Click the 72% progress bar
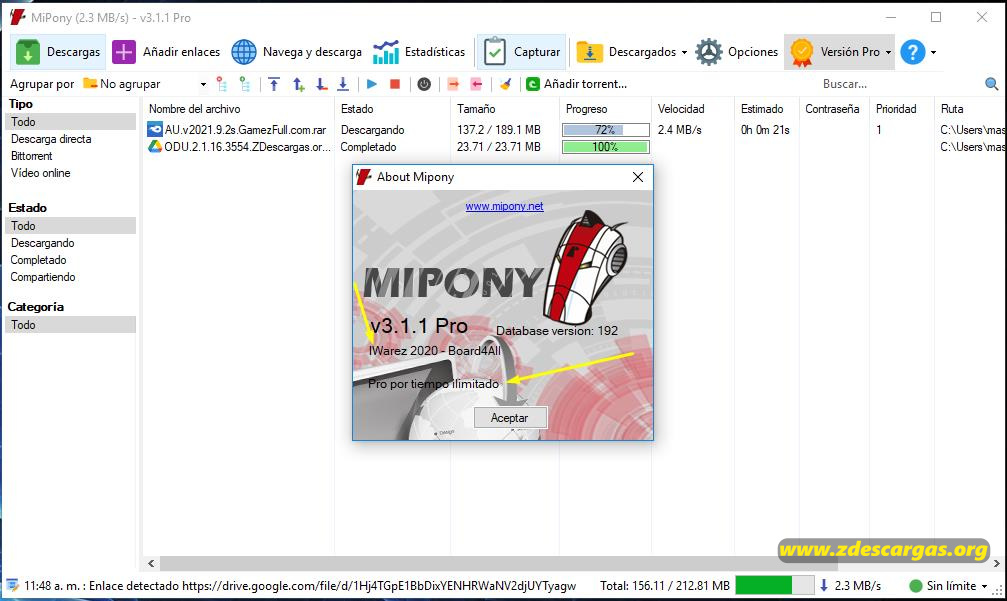The image size is (1007, 601). pyautogui.click(x=606, y=130)
